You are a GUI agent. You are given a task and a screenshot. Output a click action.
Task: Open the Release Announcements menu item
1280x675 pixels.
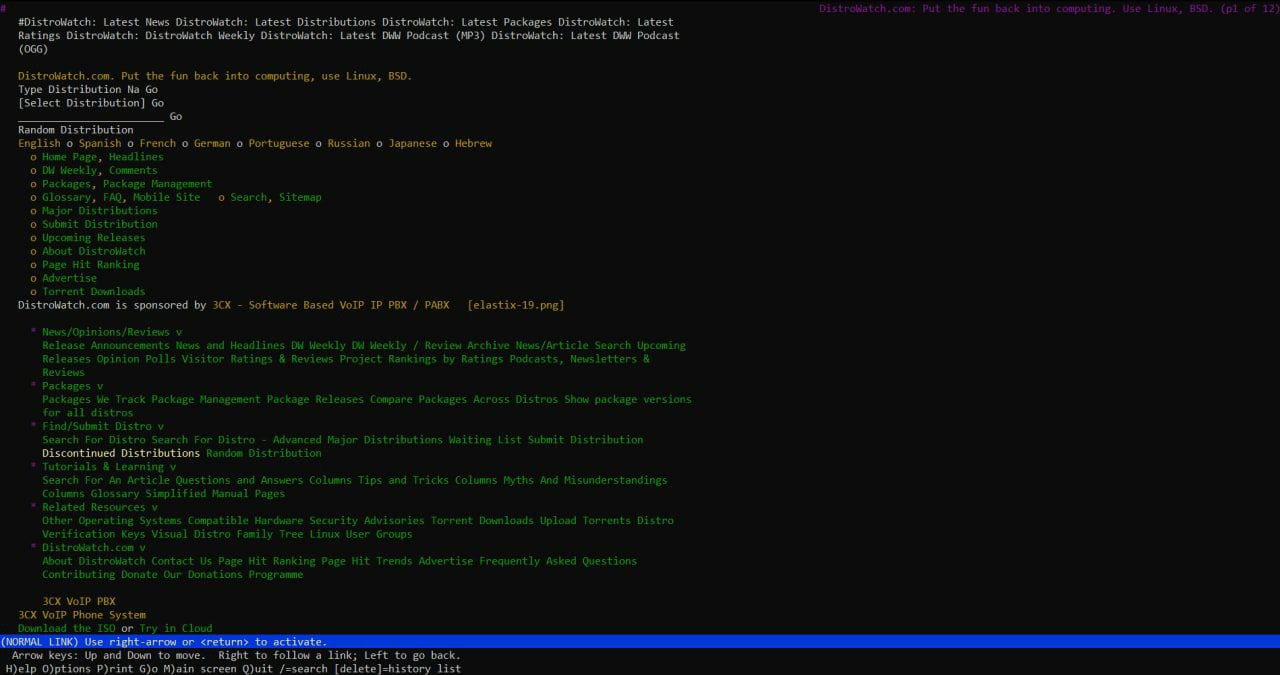106,346
